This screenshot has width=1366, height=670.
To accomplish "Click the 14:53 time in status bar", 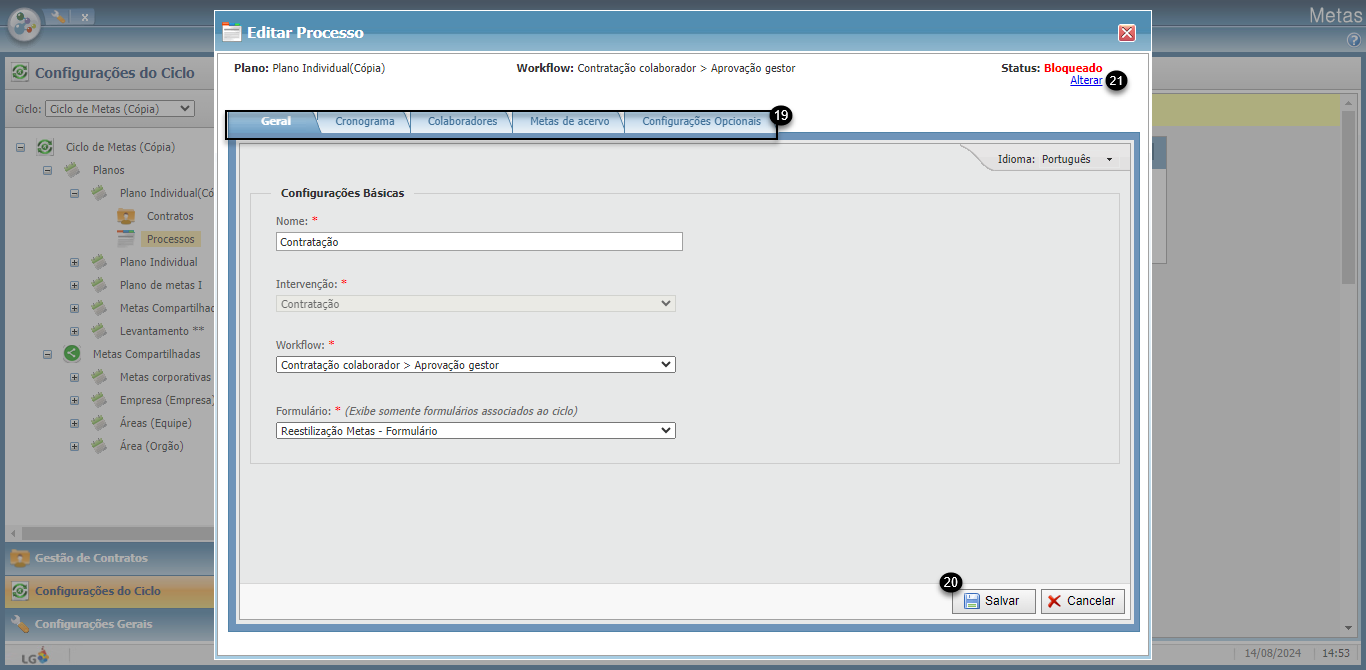I will tap(1336, 654).
